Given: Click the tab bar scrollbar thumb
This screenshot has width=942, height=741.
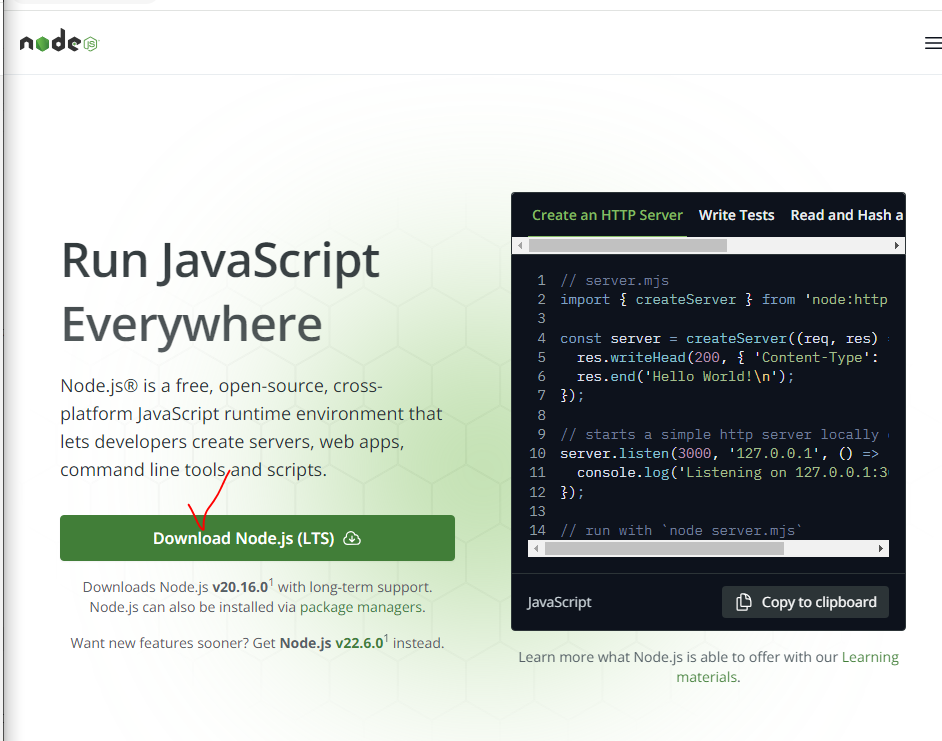Looking at the screenshot, I should click(x=628, y=245).
